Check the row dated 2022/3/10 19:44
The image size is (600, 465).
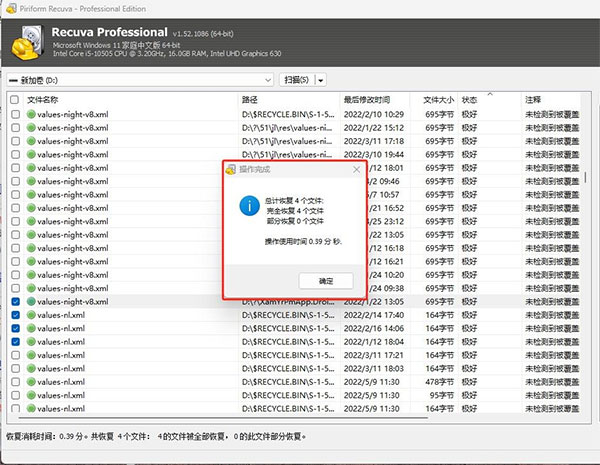click(x=15, y=154)
